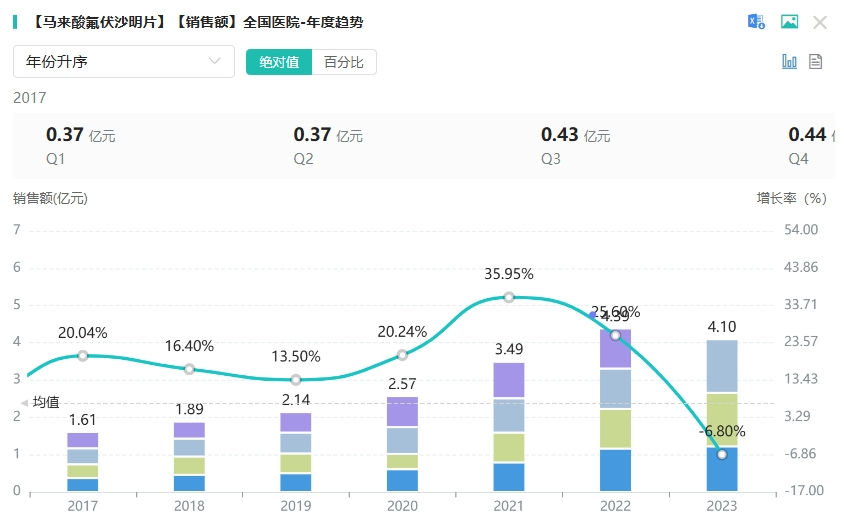Click the 2023 growth point -6.80%
The width and height of the screenshot is (844, 521).
(x=722, y=454)
